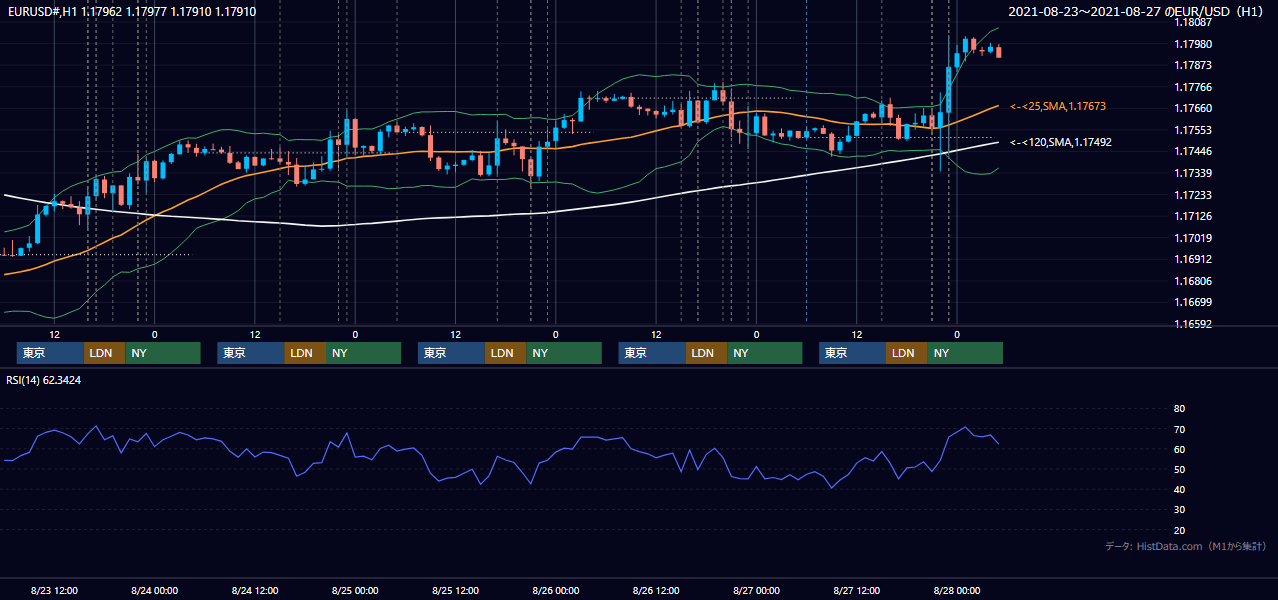Click price axis value 1.17766
This screenshot has width=1278, height=600.
1194,87
